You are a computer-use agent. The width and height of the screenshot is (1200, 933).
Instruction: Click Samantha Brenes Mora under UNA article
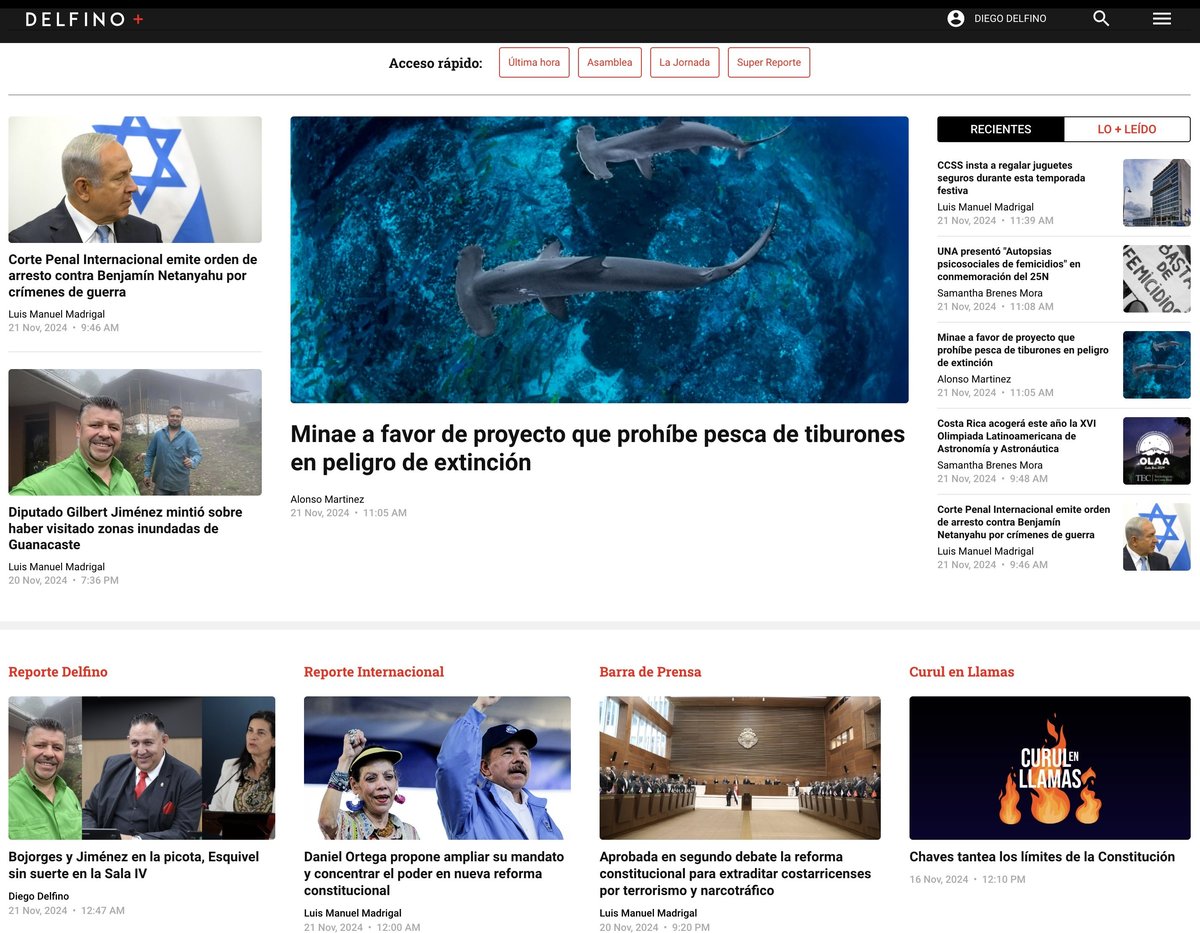990,293
